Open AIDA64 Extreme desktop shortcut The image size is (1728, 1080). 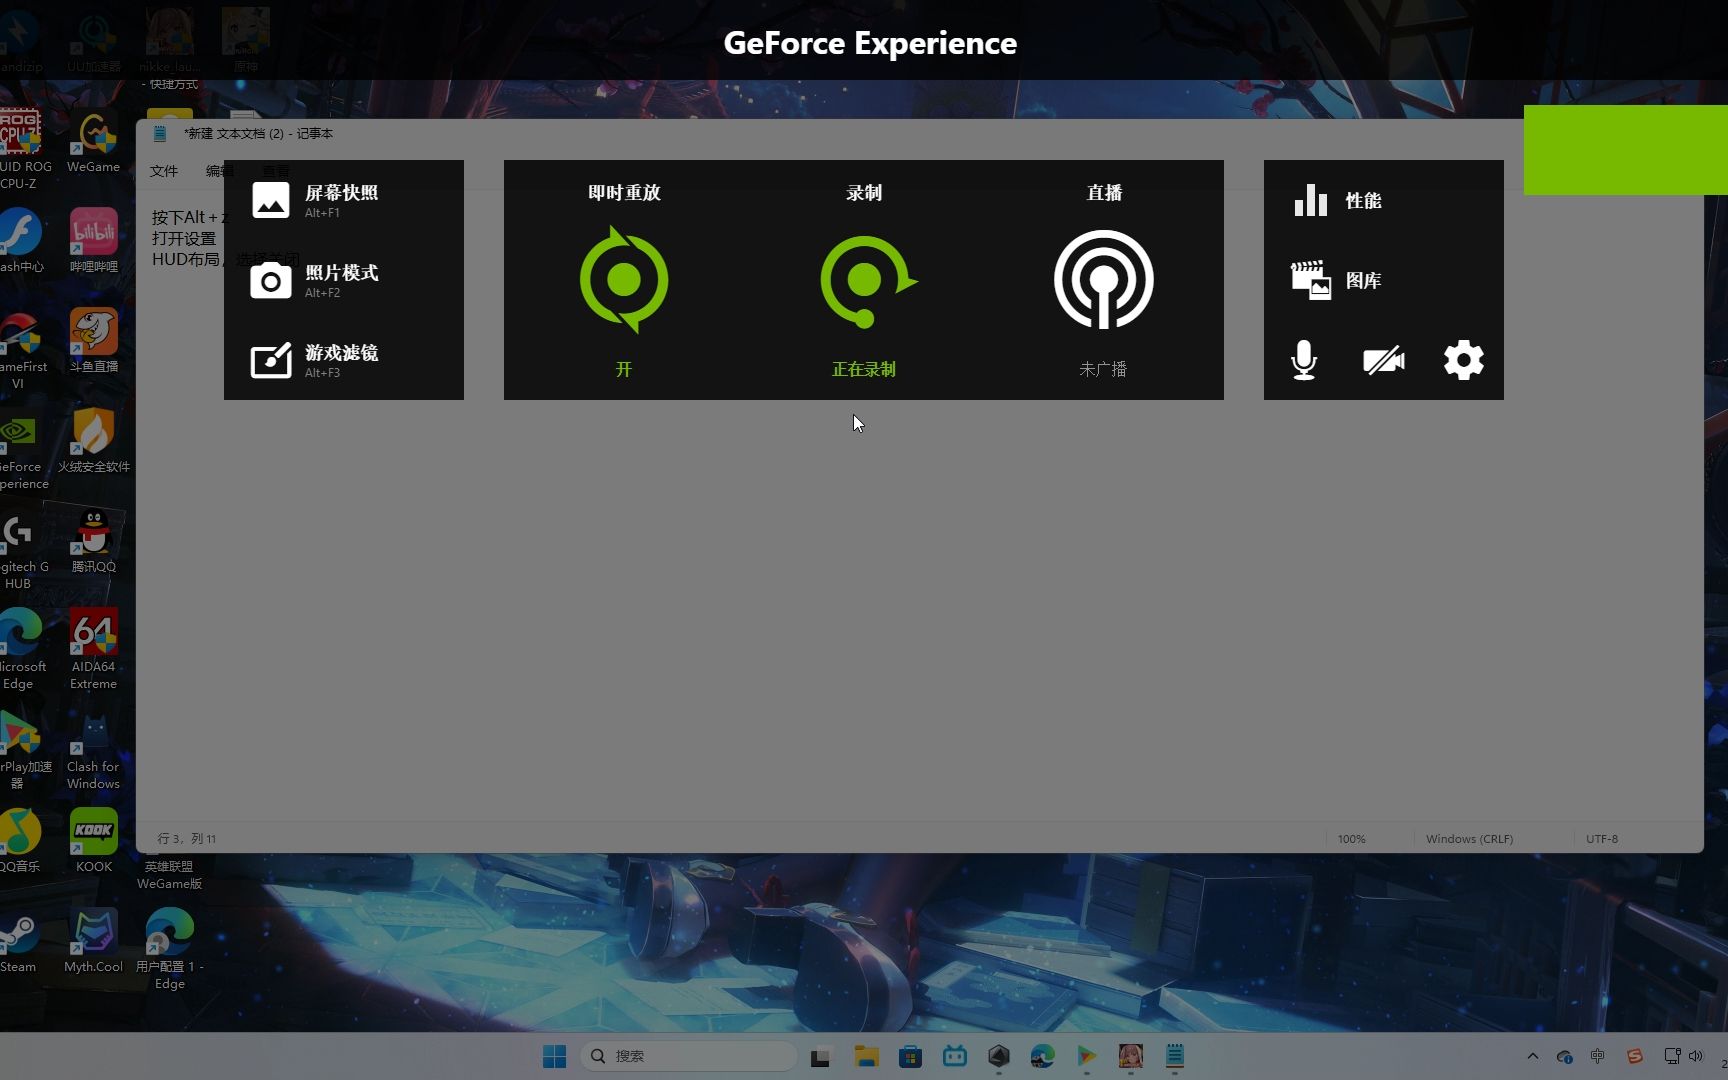94,648
